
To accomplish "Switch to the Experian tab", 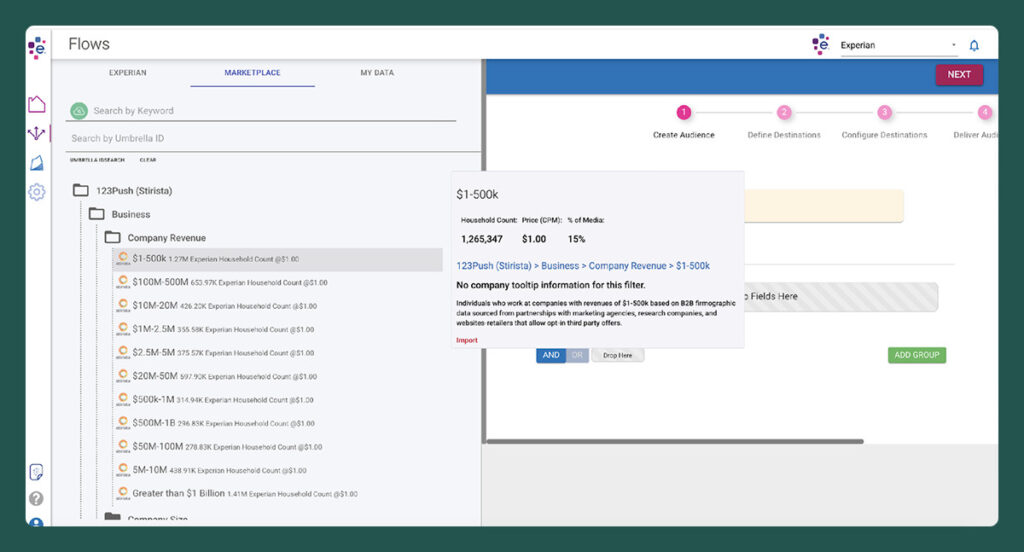I will point(127,73).
